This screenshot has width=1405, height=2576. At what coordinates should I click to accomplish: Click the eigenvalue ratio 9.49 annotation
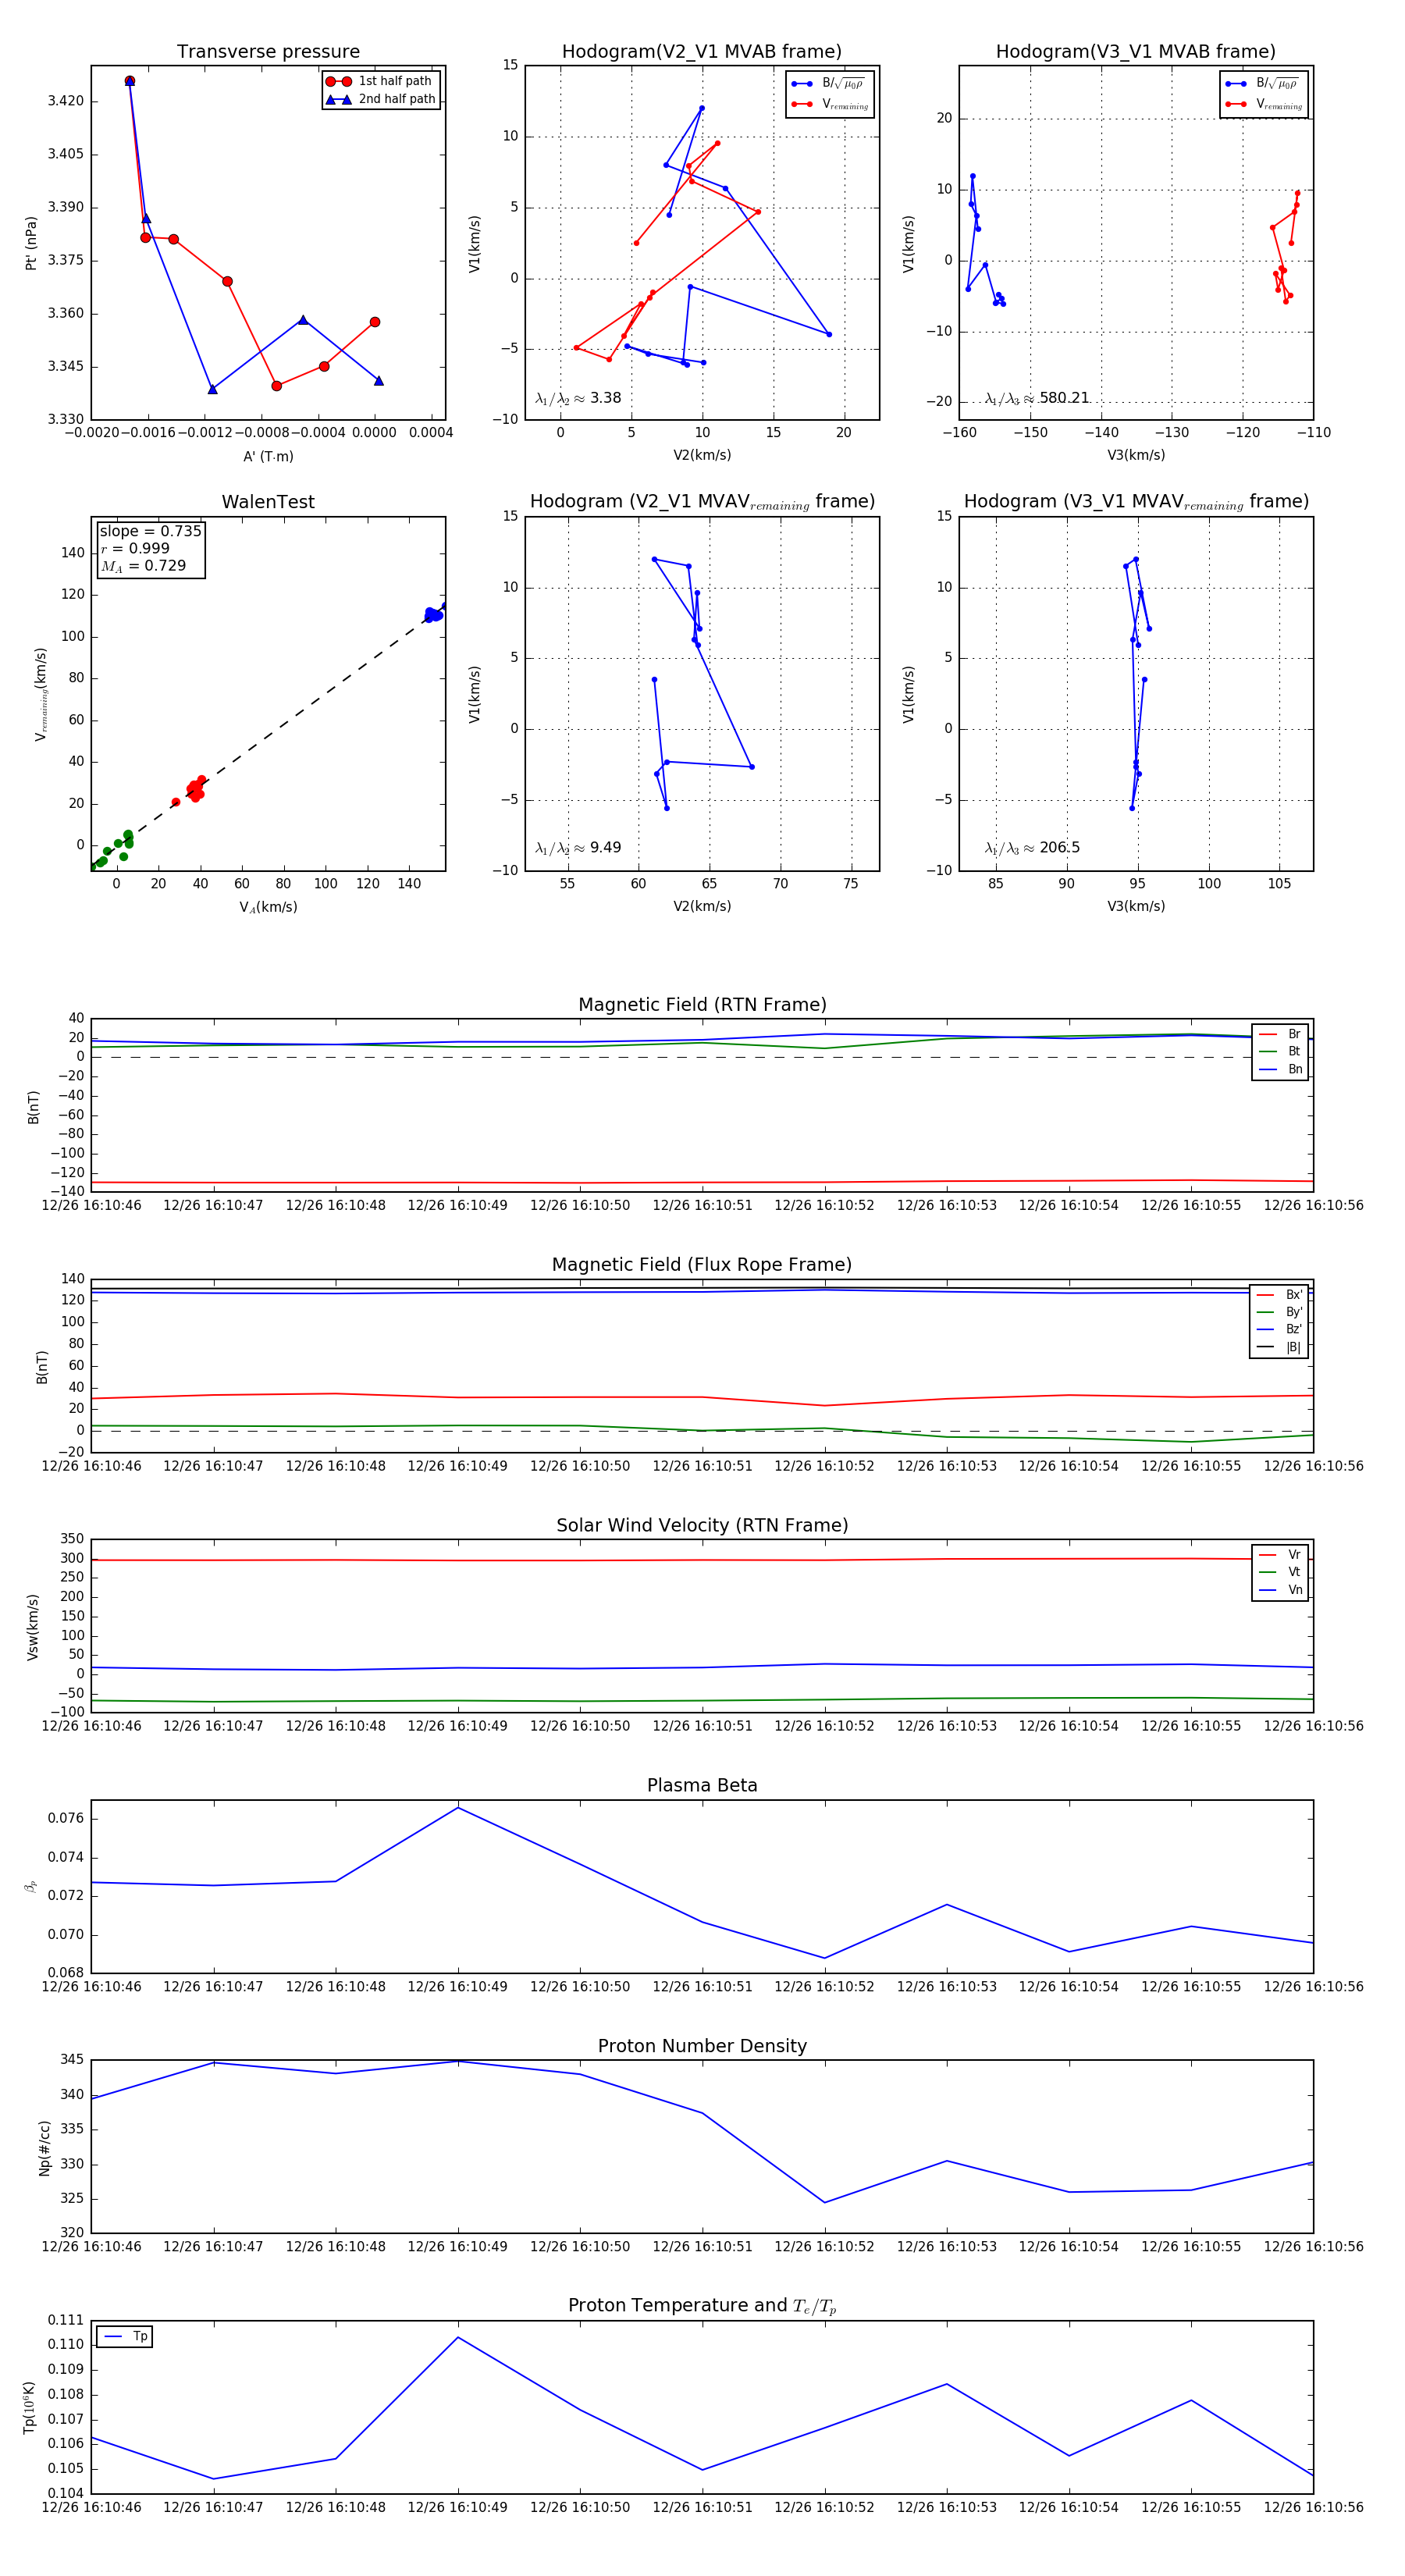578,848
